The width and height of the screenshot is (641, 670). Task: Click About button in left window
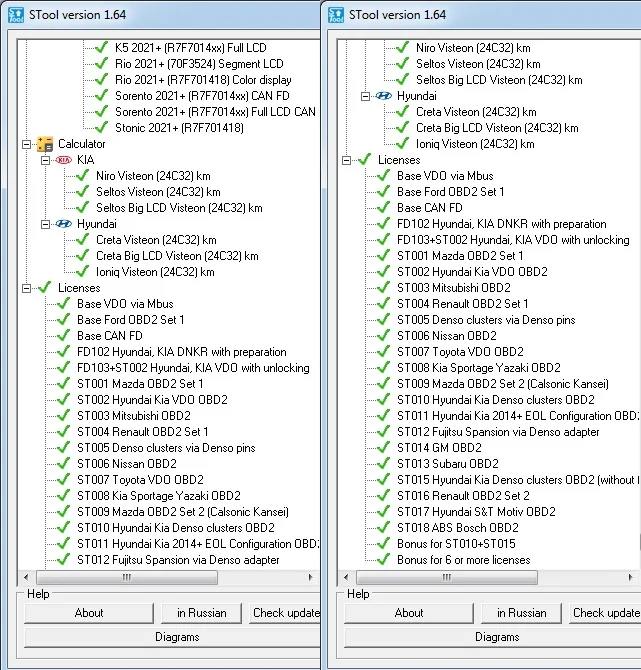(x=89, y=613)
